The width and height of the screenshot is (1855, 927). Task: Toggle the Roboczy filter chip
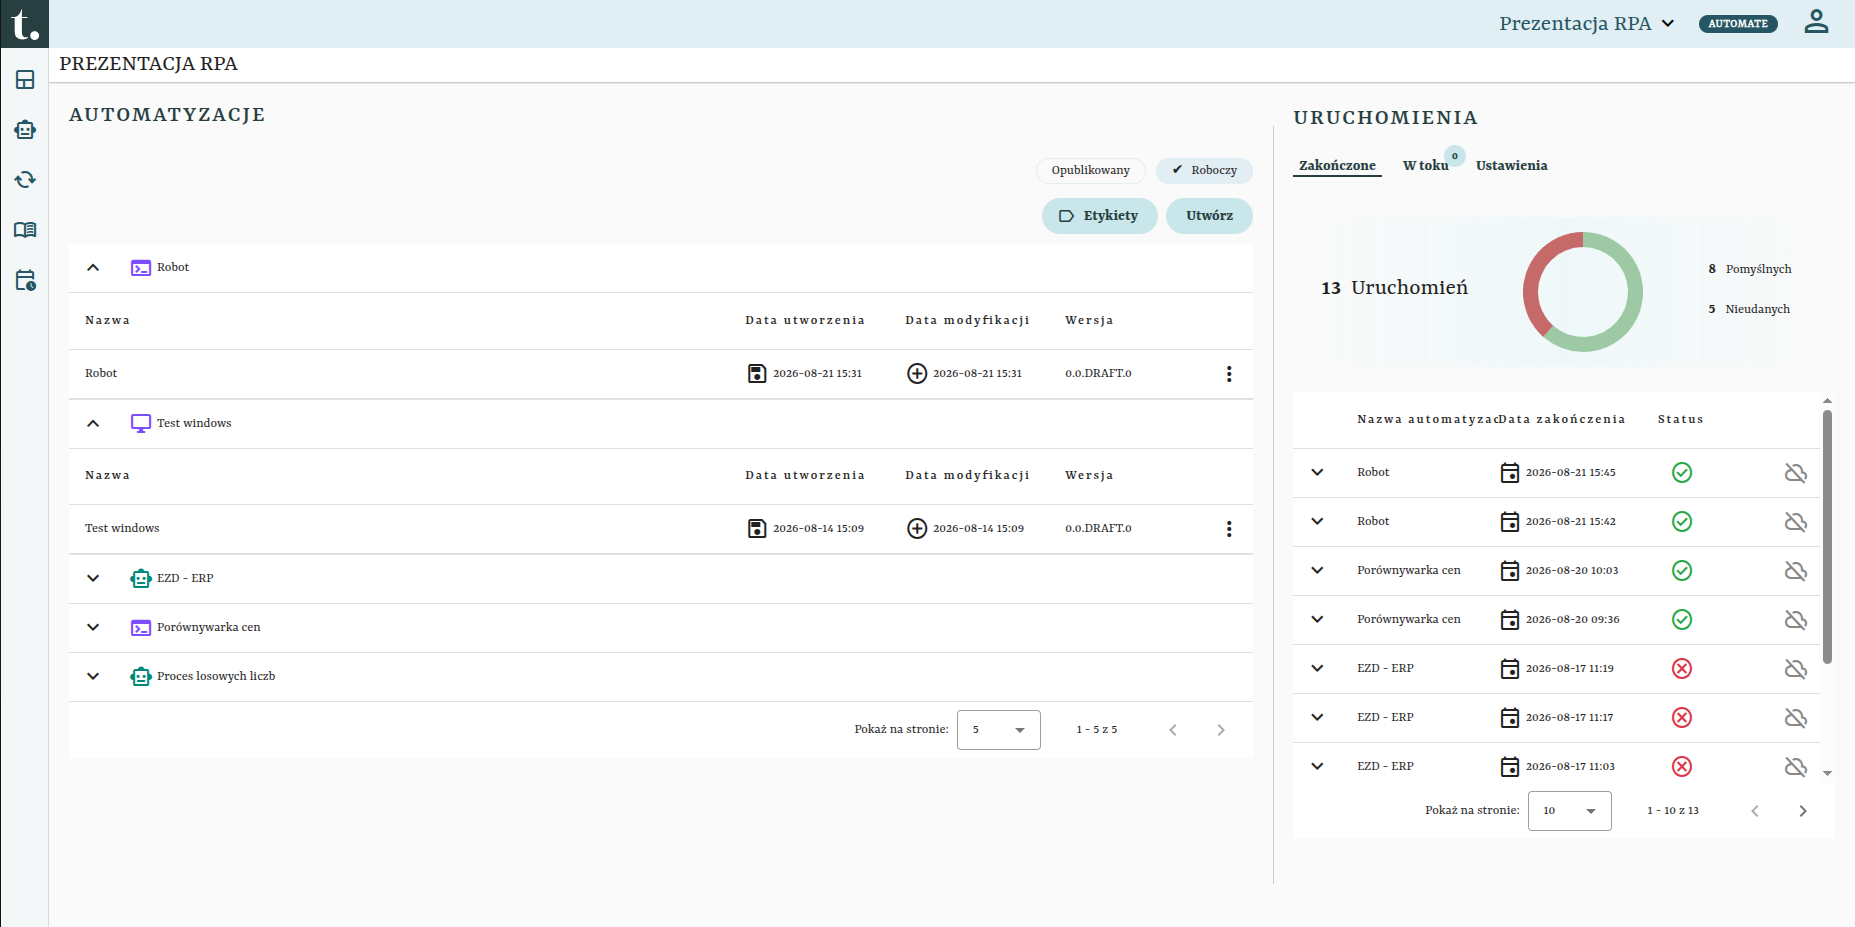click(1204, 170)
